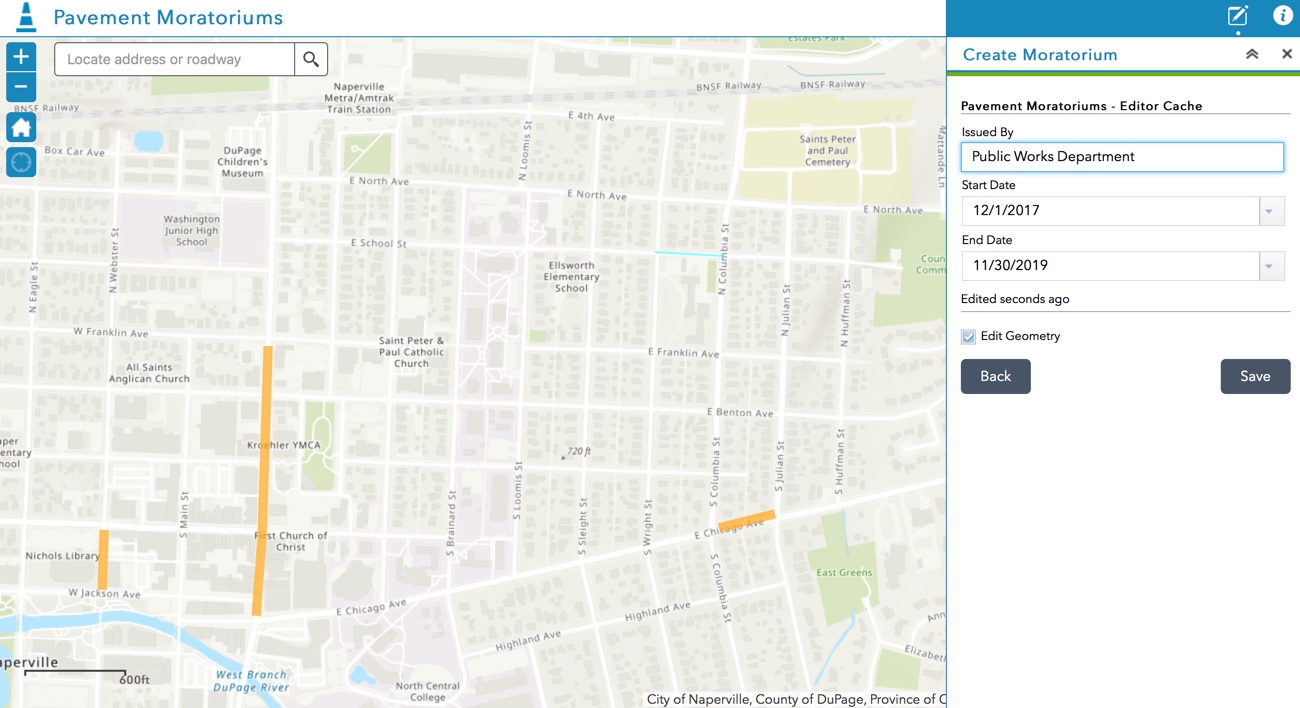This screenshot has height=708, width=1300.
Task: Click the DuPage Children's Museum map label
Action: click(x=242, y=162)
